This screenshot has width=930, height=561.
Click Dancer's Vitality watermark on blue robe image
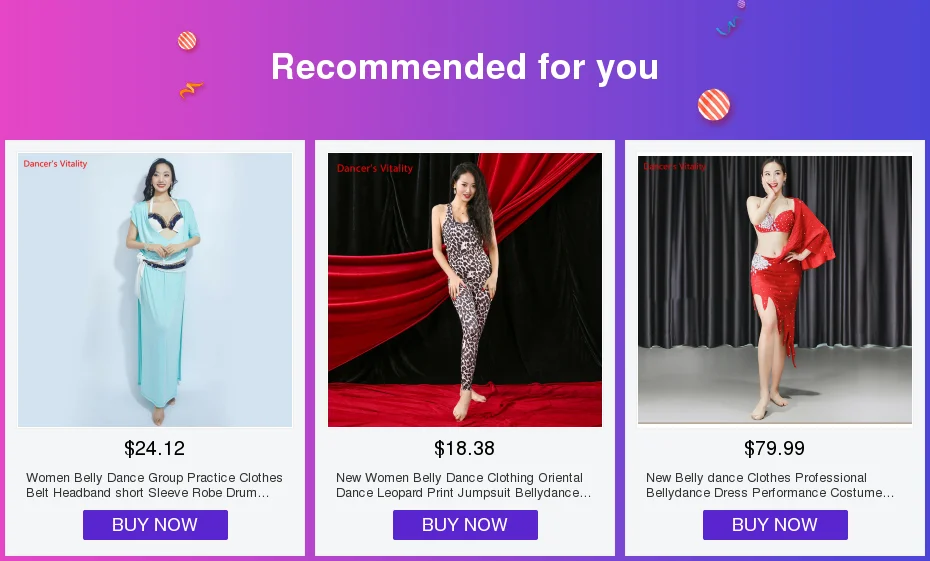tap(56, 164)
